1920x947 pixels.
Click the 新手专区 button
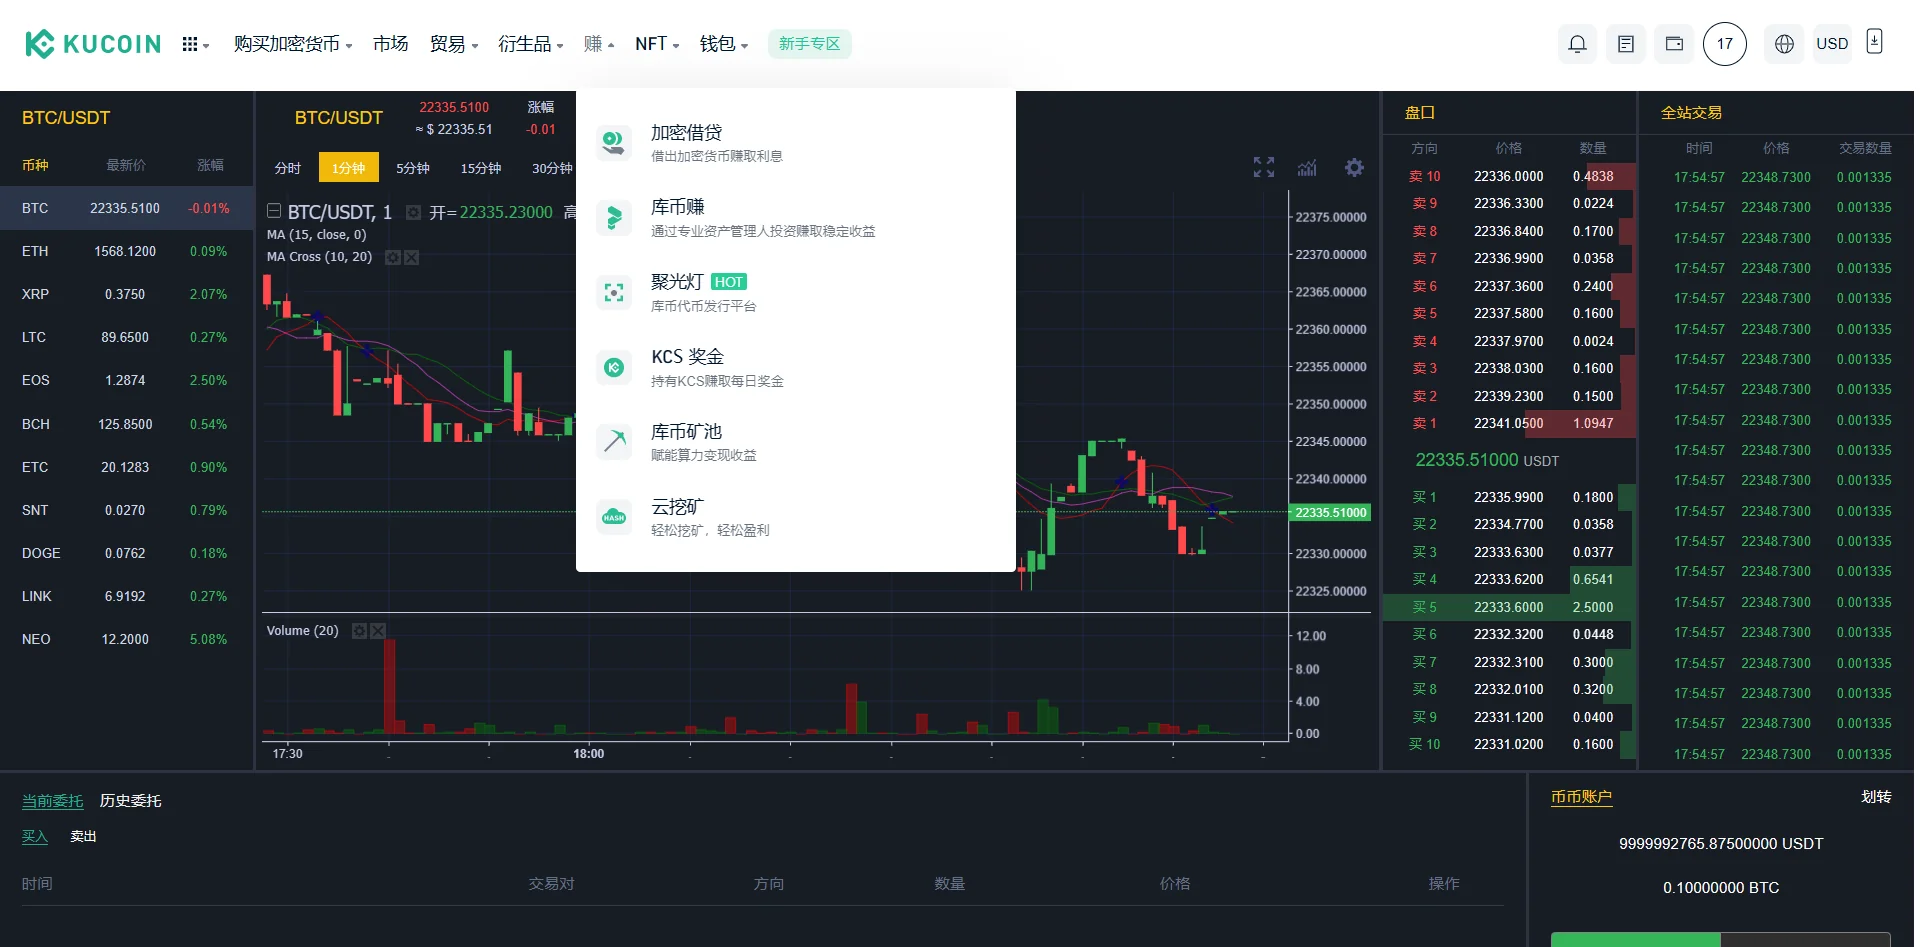[x=809, y=44]
